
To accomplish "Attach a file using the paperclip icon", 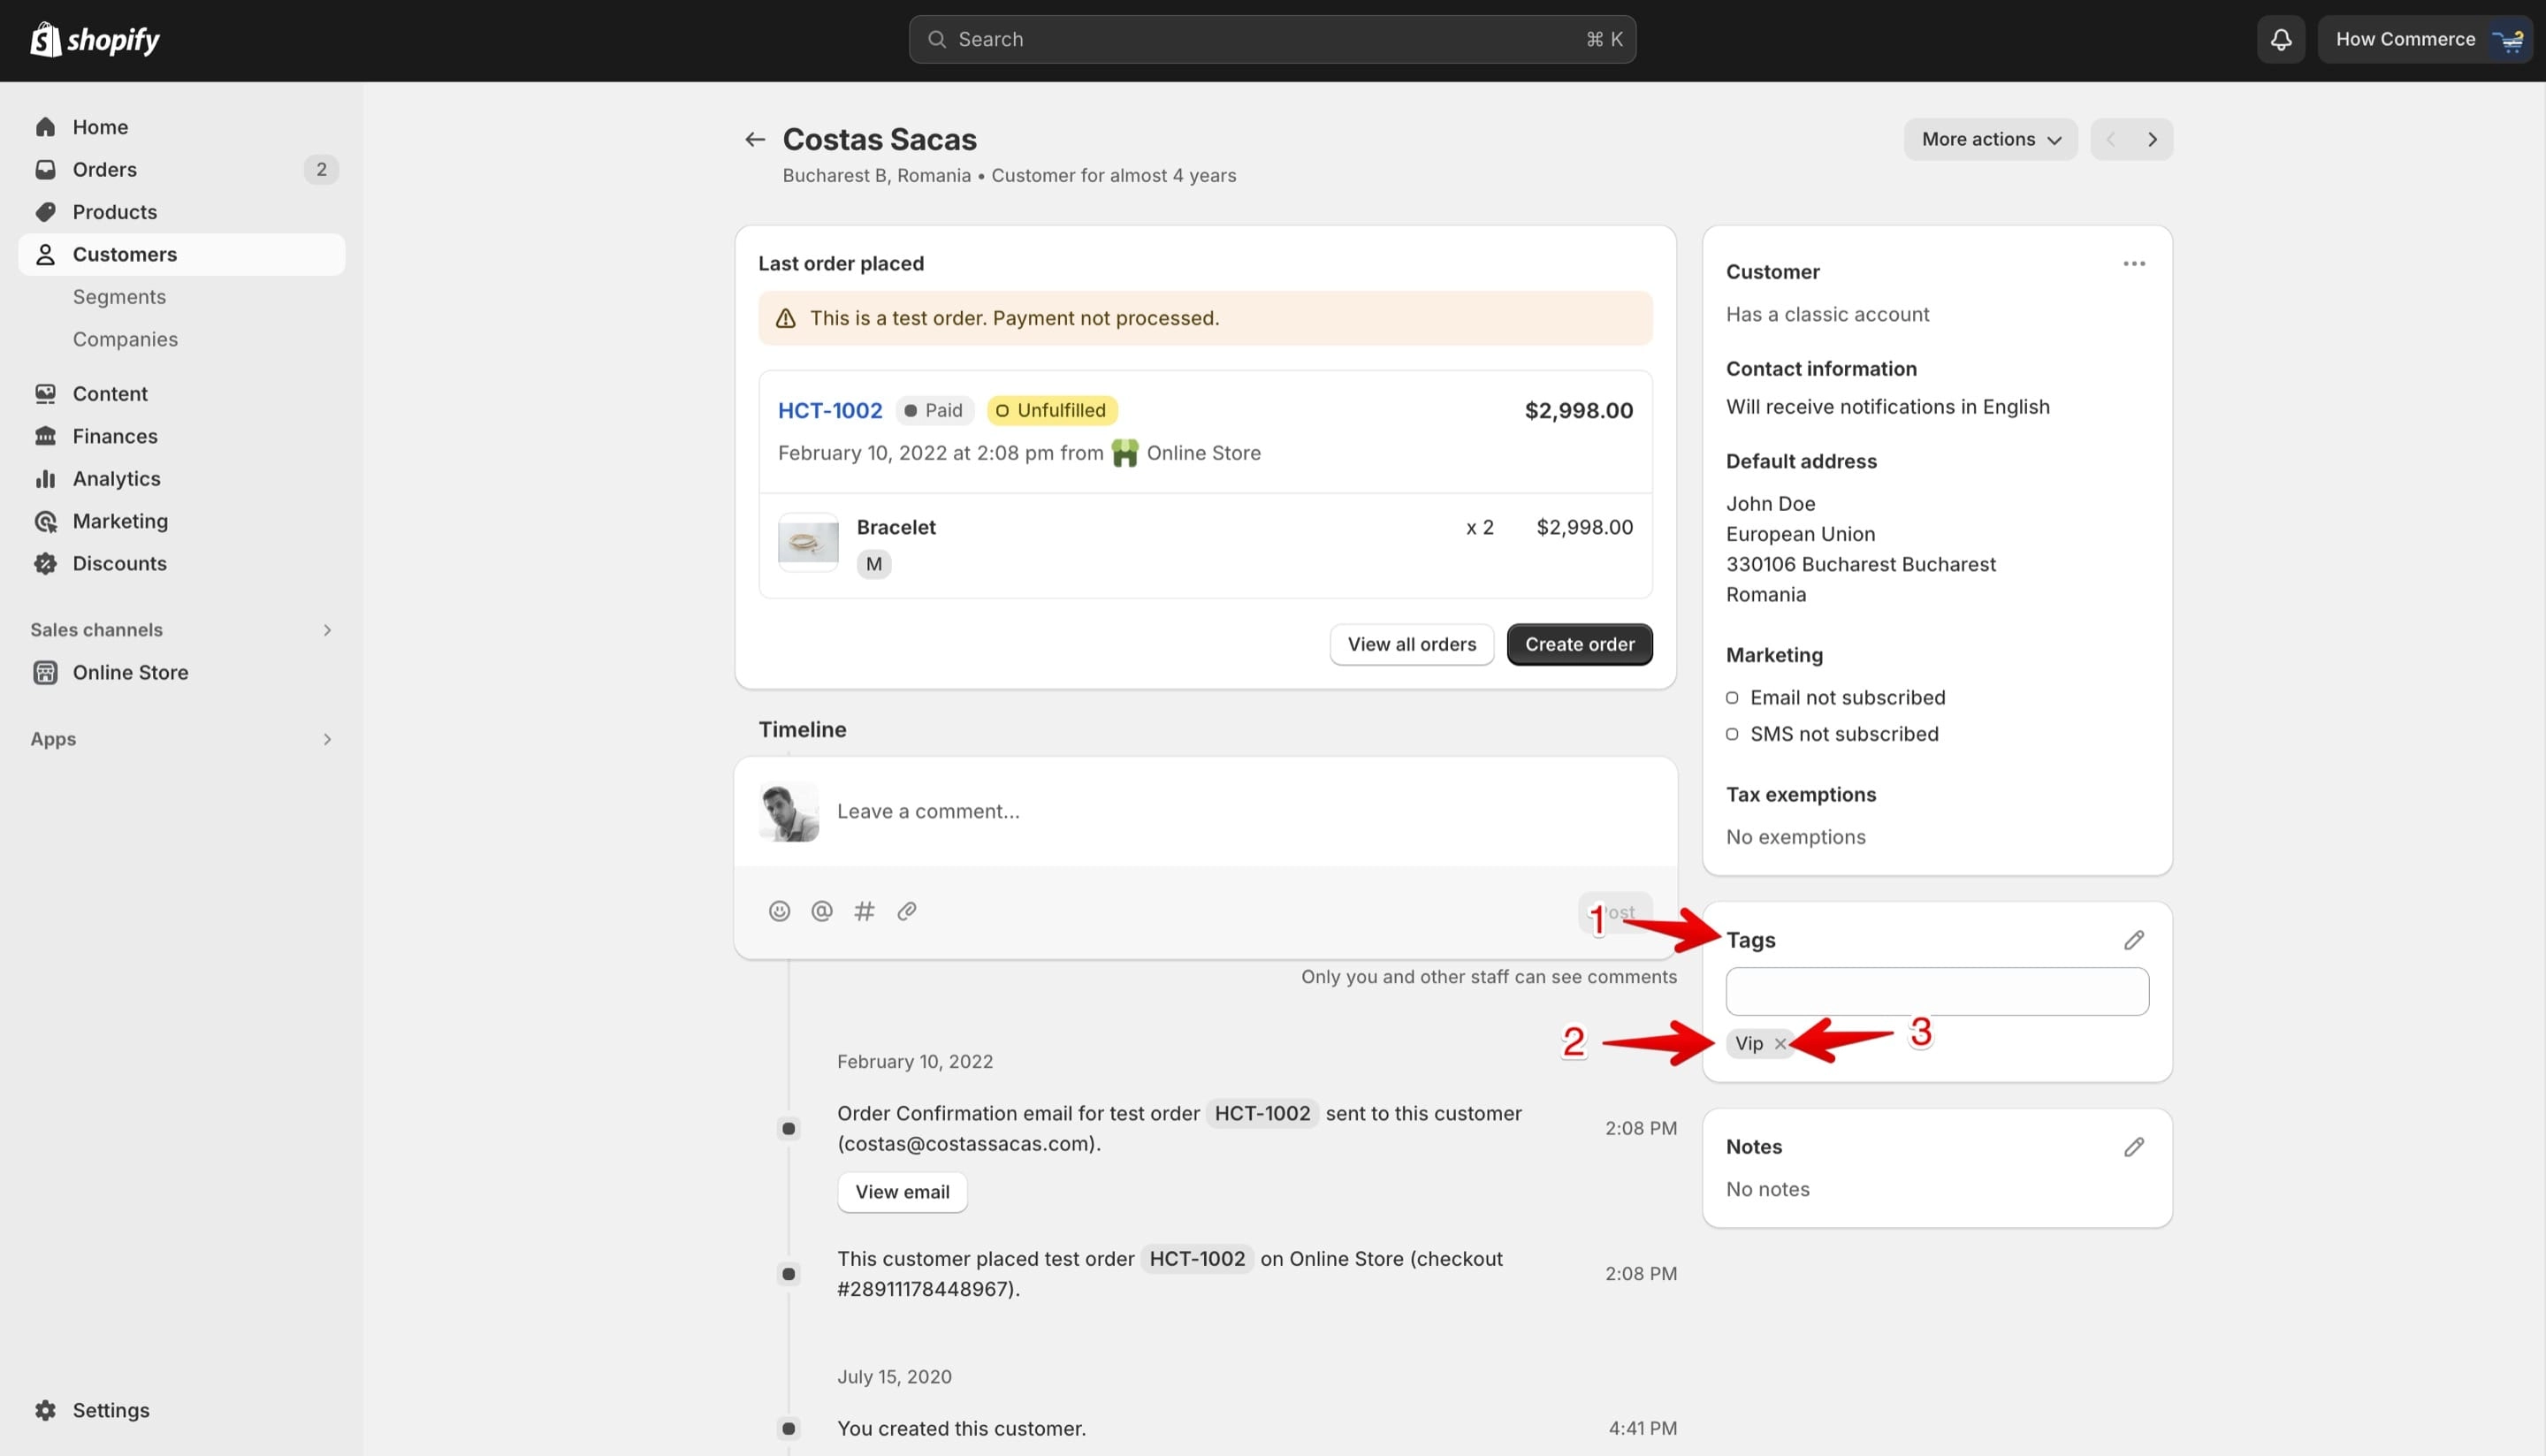I will click(x=907, y=911).
